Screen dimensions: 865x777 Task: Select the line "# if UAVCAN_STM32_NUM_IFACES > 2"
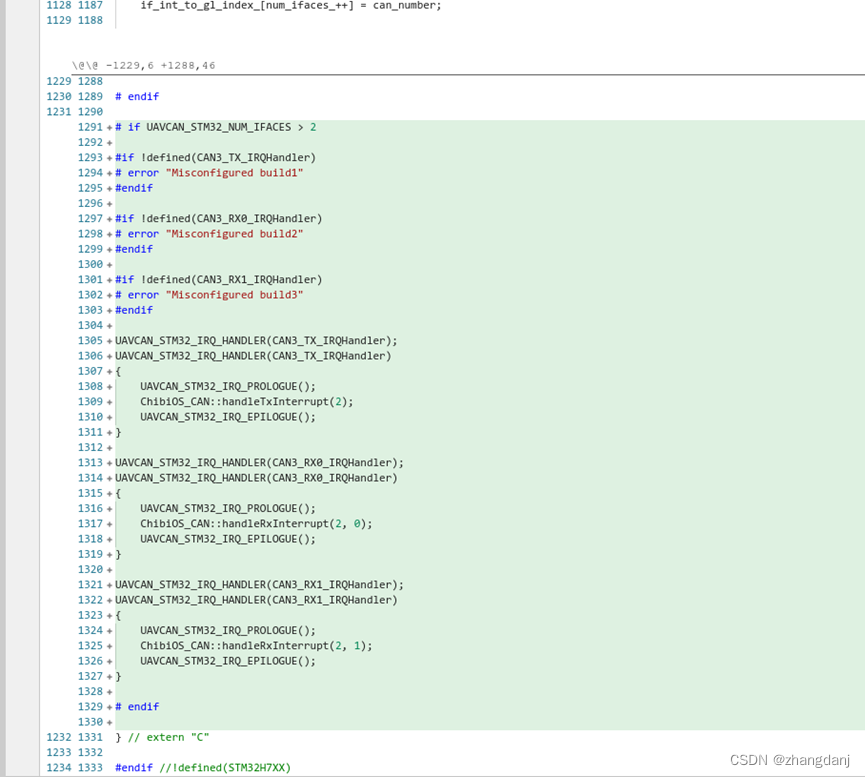[216, 127]
